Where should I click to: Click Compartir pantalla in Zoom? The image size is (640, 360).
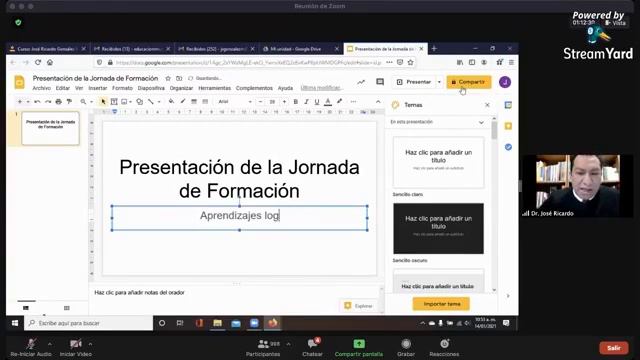click(359, 348)
